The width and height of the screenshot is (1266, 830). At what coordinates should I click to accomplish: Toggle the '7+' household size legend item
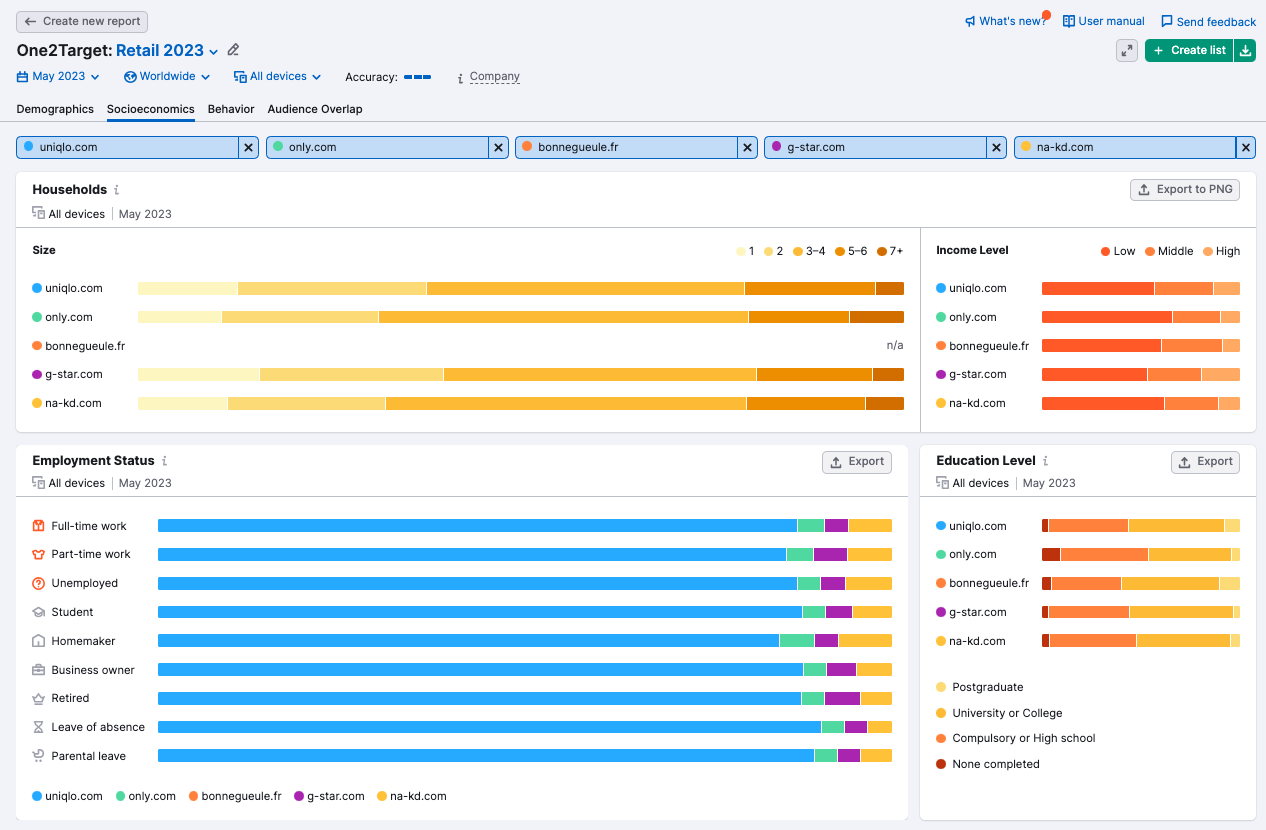tap(890, 251)
